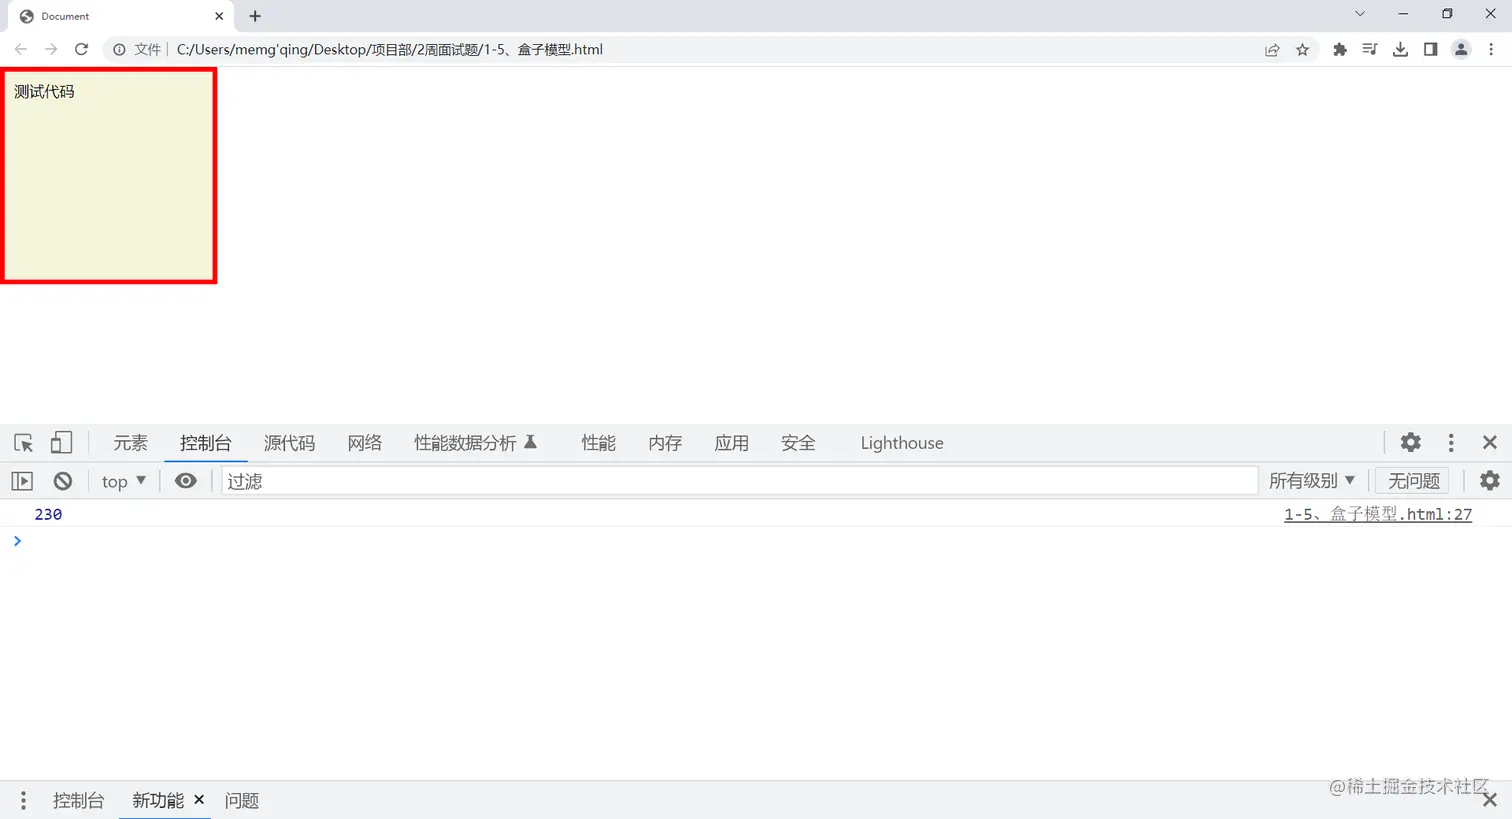1512x819 pixels.
Task: Open the user profile avatar
Action: click(1461, 49)
